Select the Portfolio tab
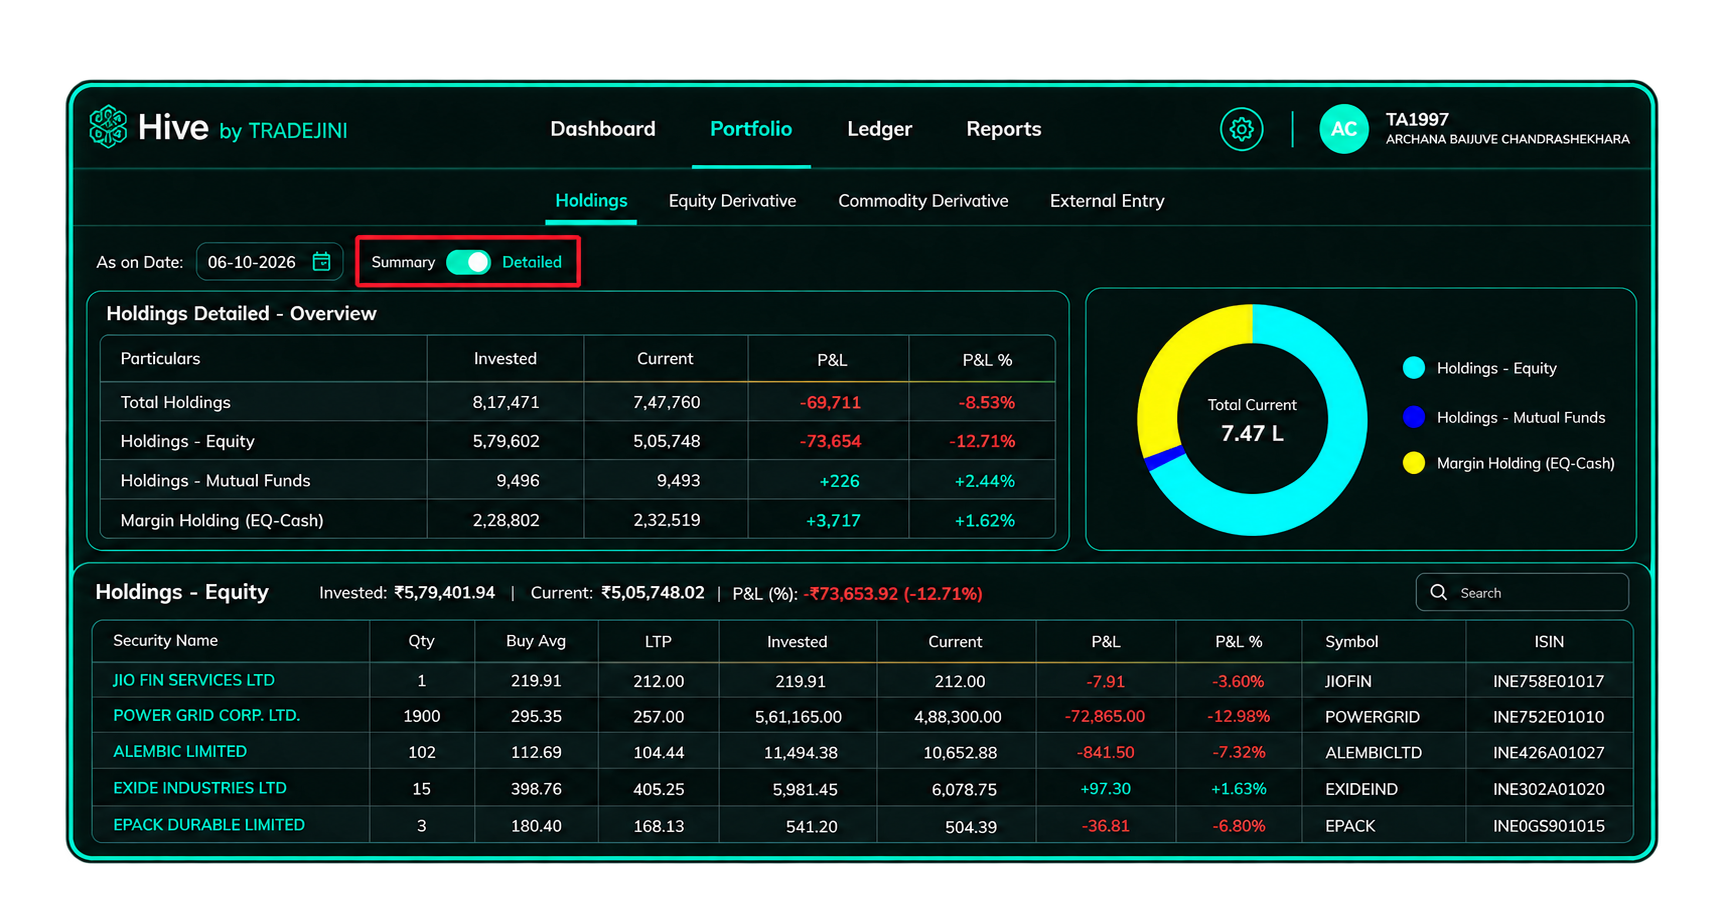This screenshot has height=912, width=1724. pos(751,129)
